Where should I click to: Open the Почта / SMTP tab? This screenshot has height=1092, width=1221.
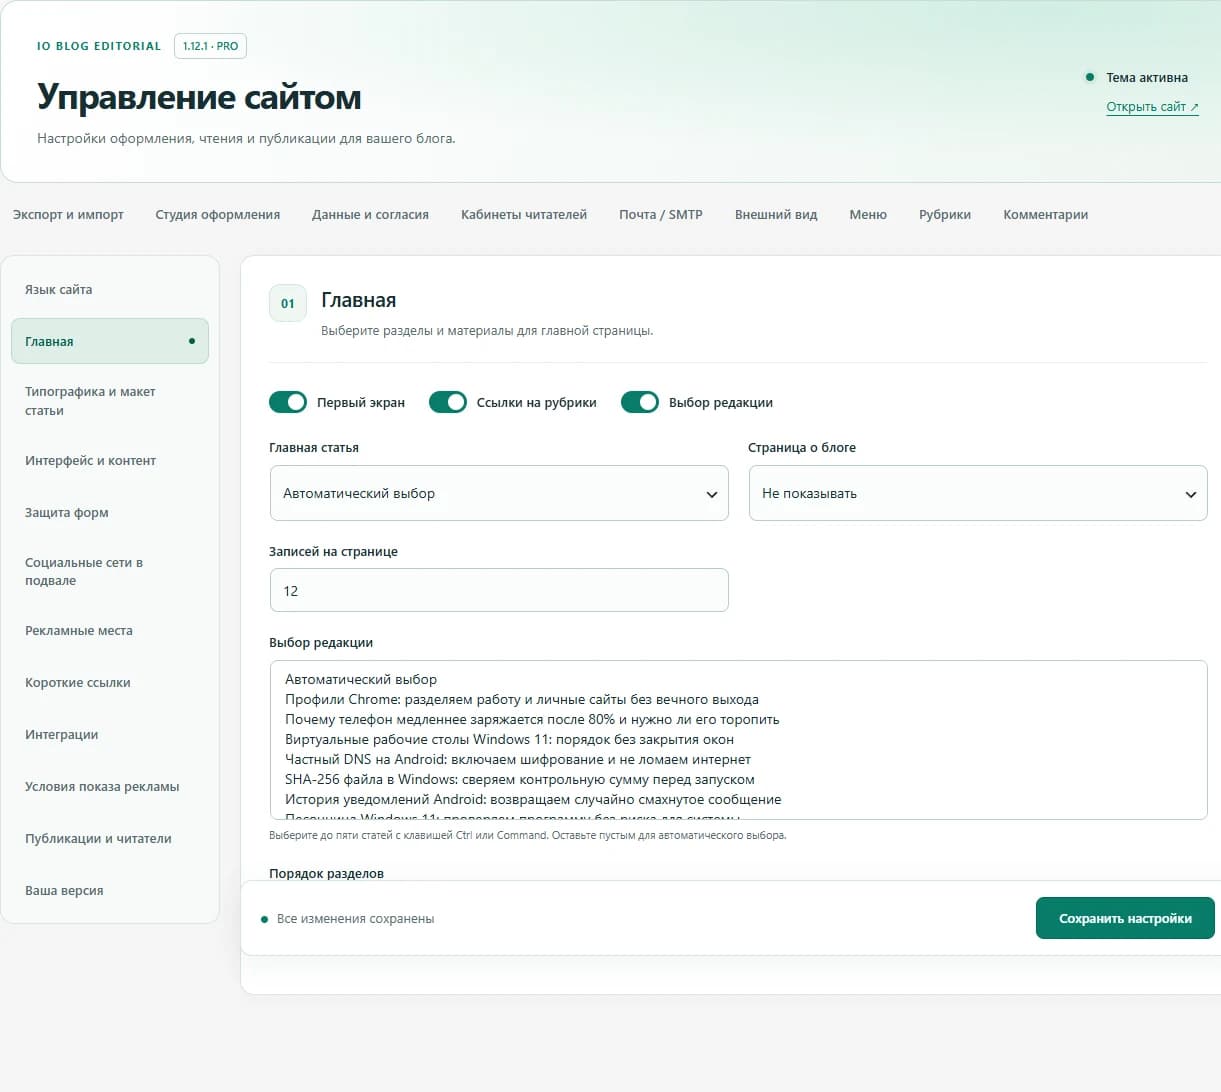coord(661,214)
